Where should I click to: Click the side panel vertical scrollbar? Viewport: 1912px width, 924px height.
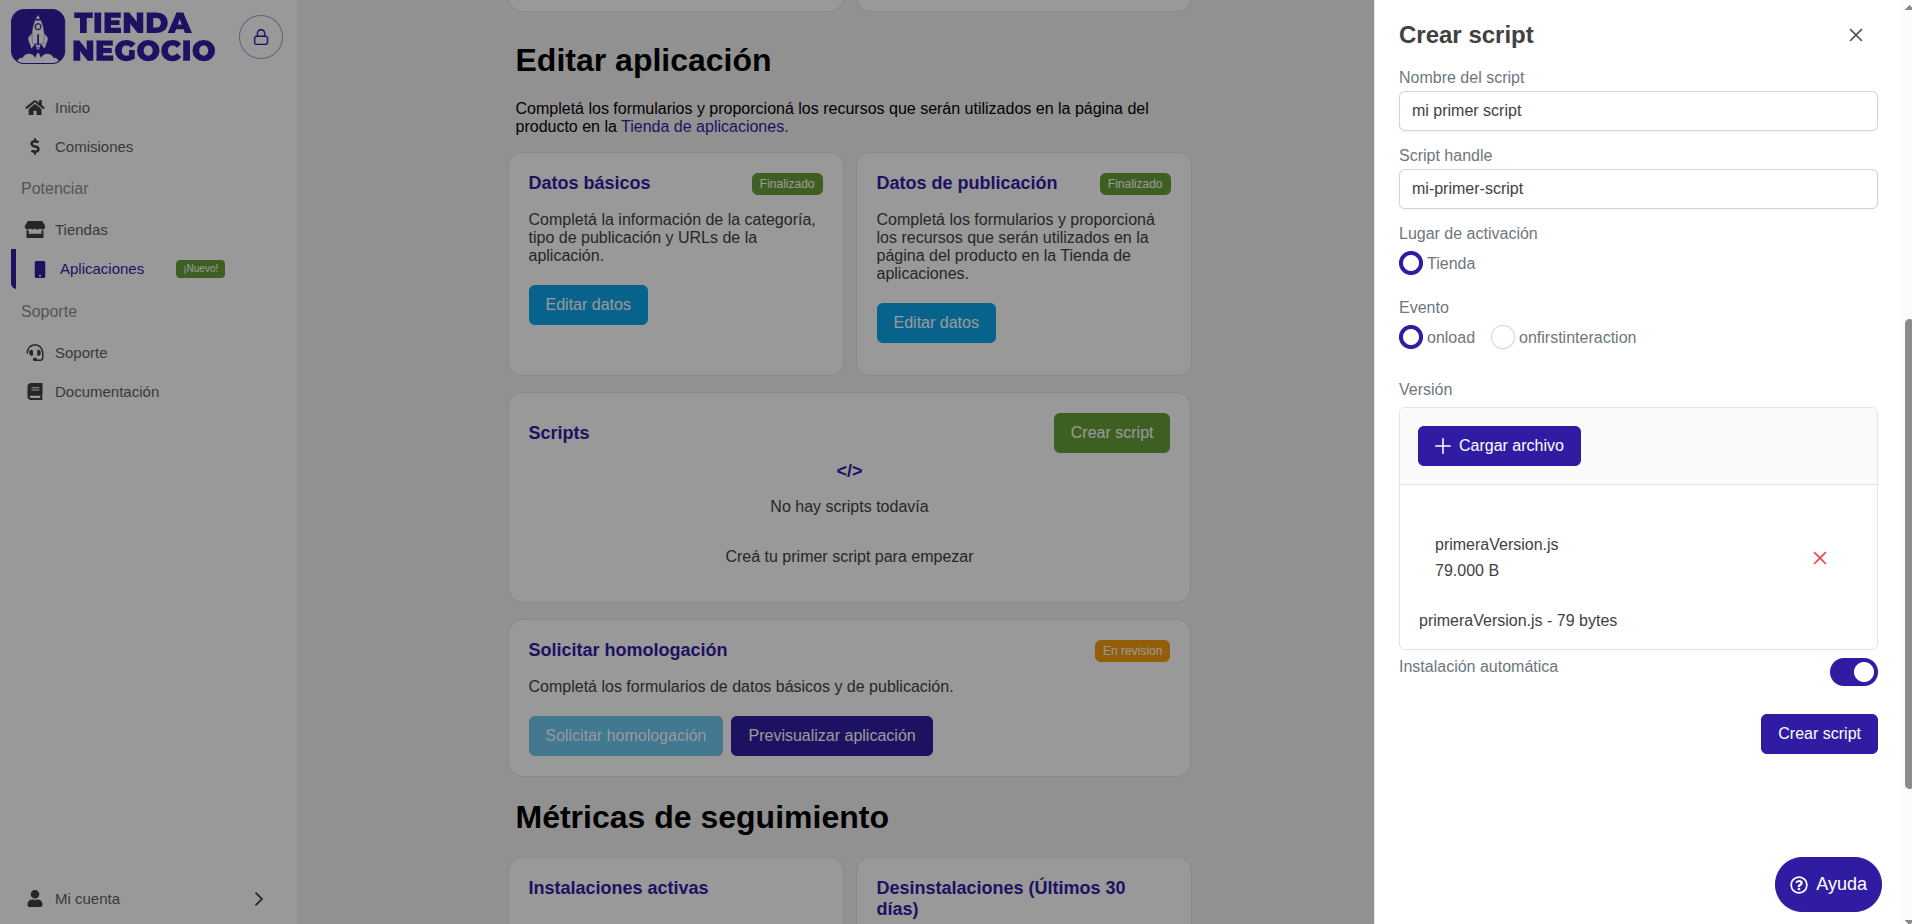[x=1908, y=554]
